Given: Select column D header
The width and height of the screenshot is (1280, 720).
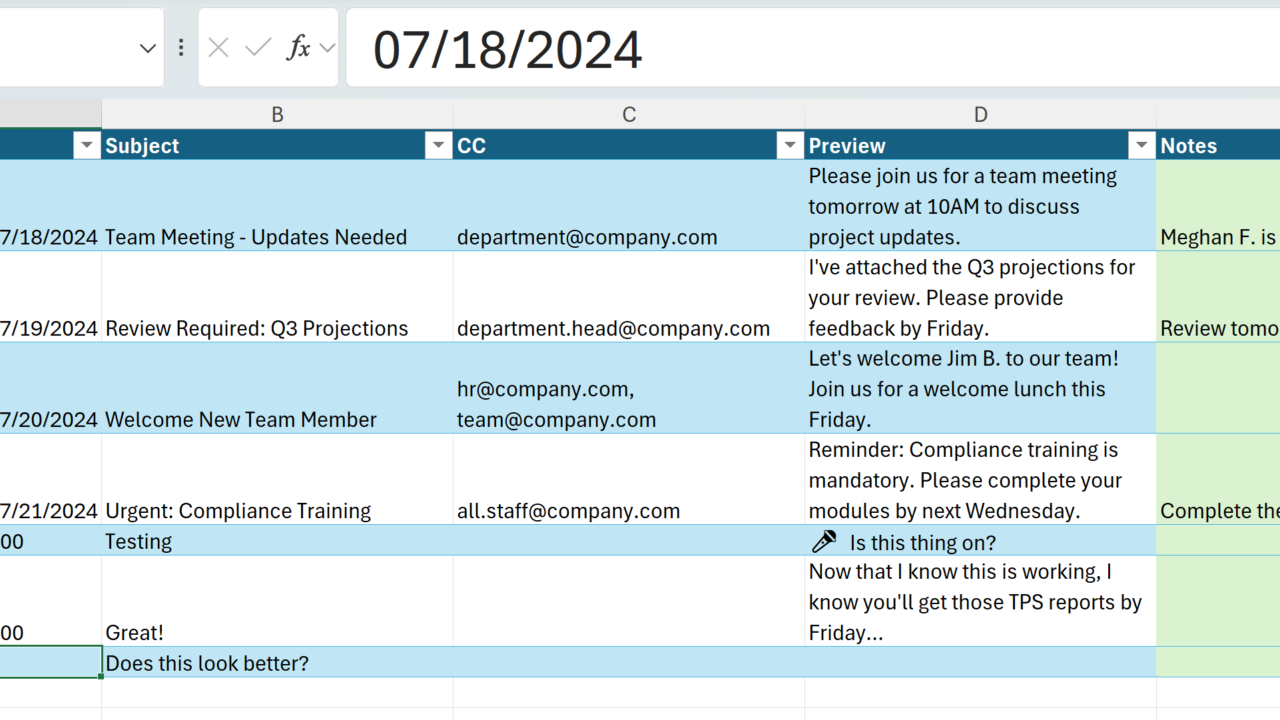Looking at the screenshot, I should [981, 114].
